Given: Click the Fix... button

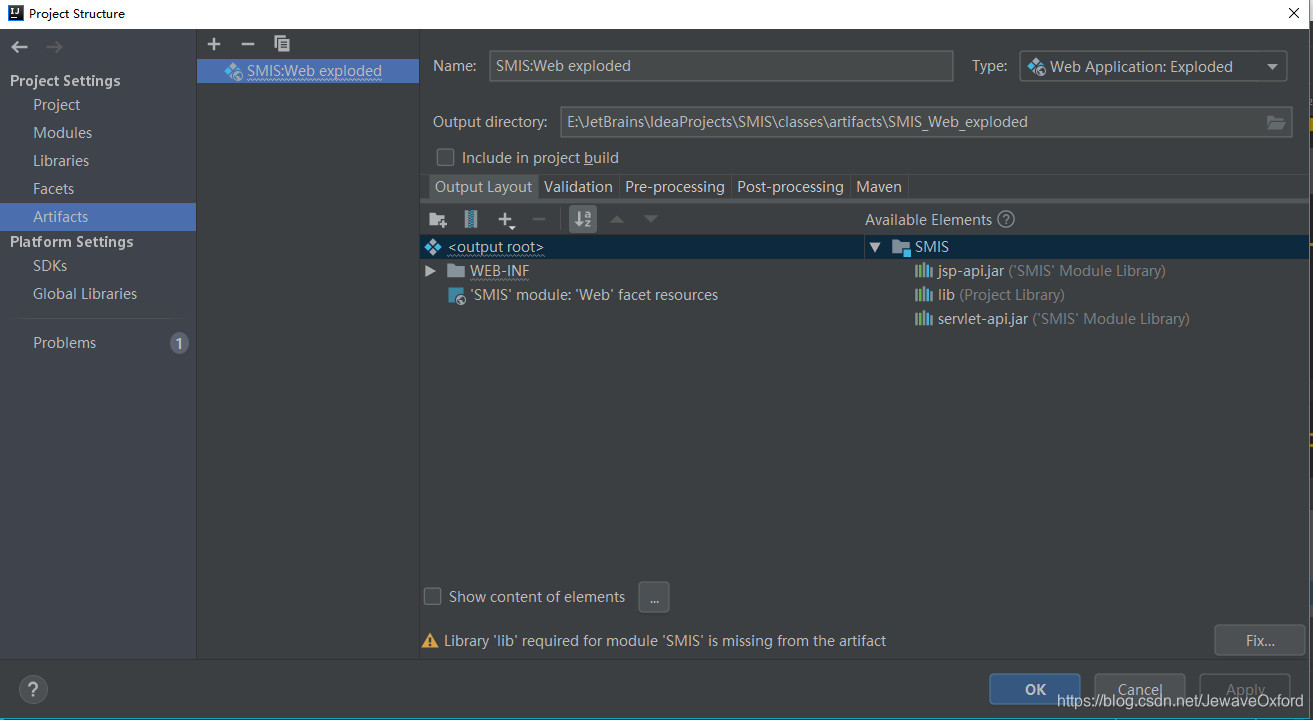Looking at the screenshot, I should (1260, 641).
